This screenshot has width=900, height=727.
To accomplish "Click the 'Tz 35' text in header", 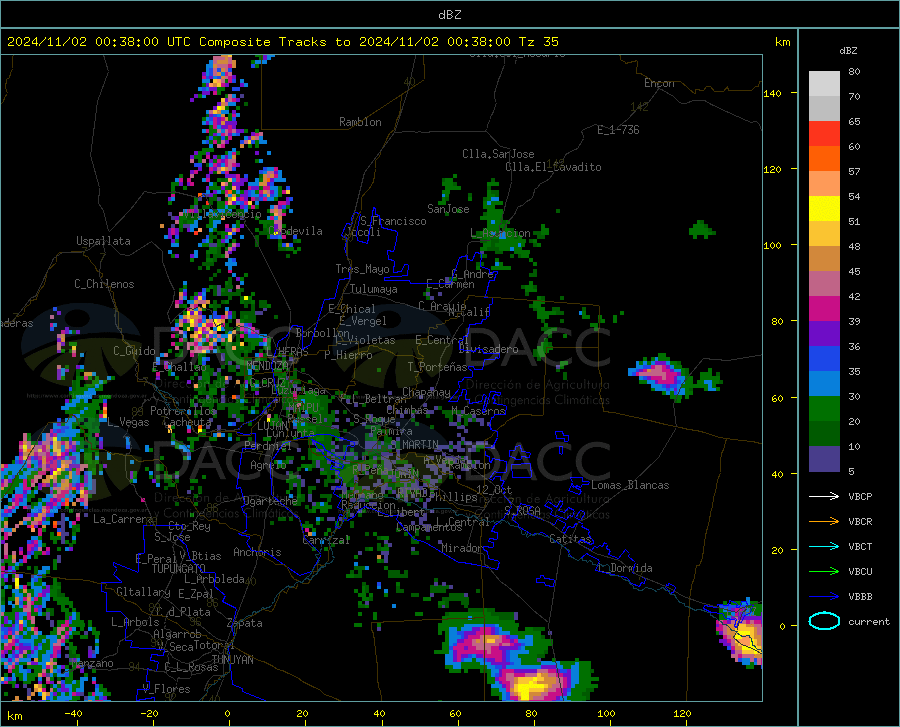I will [538, 42].
